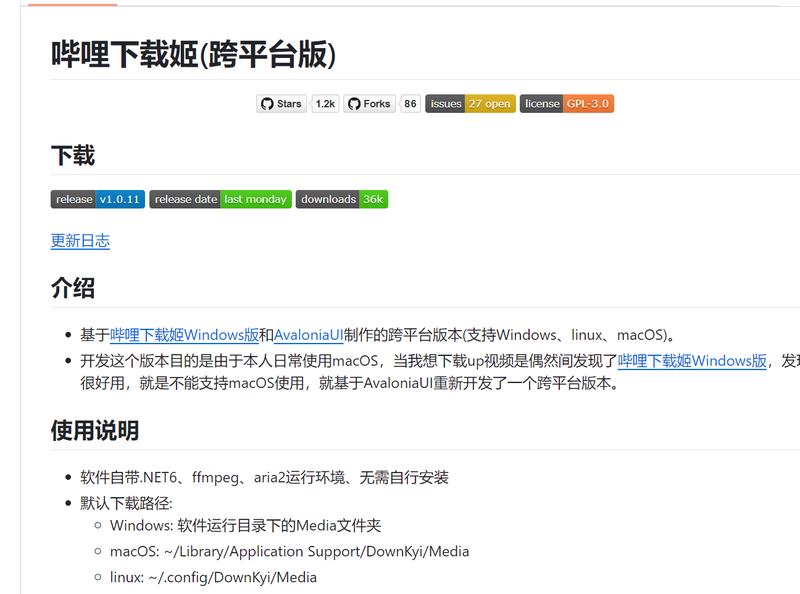
Task: Click the release date last monday badge
Action: click(220, 199)
